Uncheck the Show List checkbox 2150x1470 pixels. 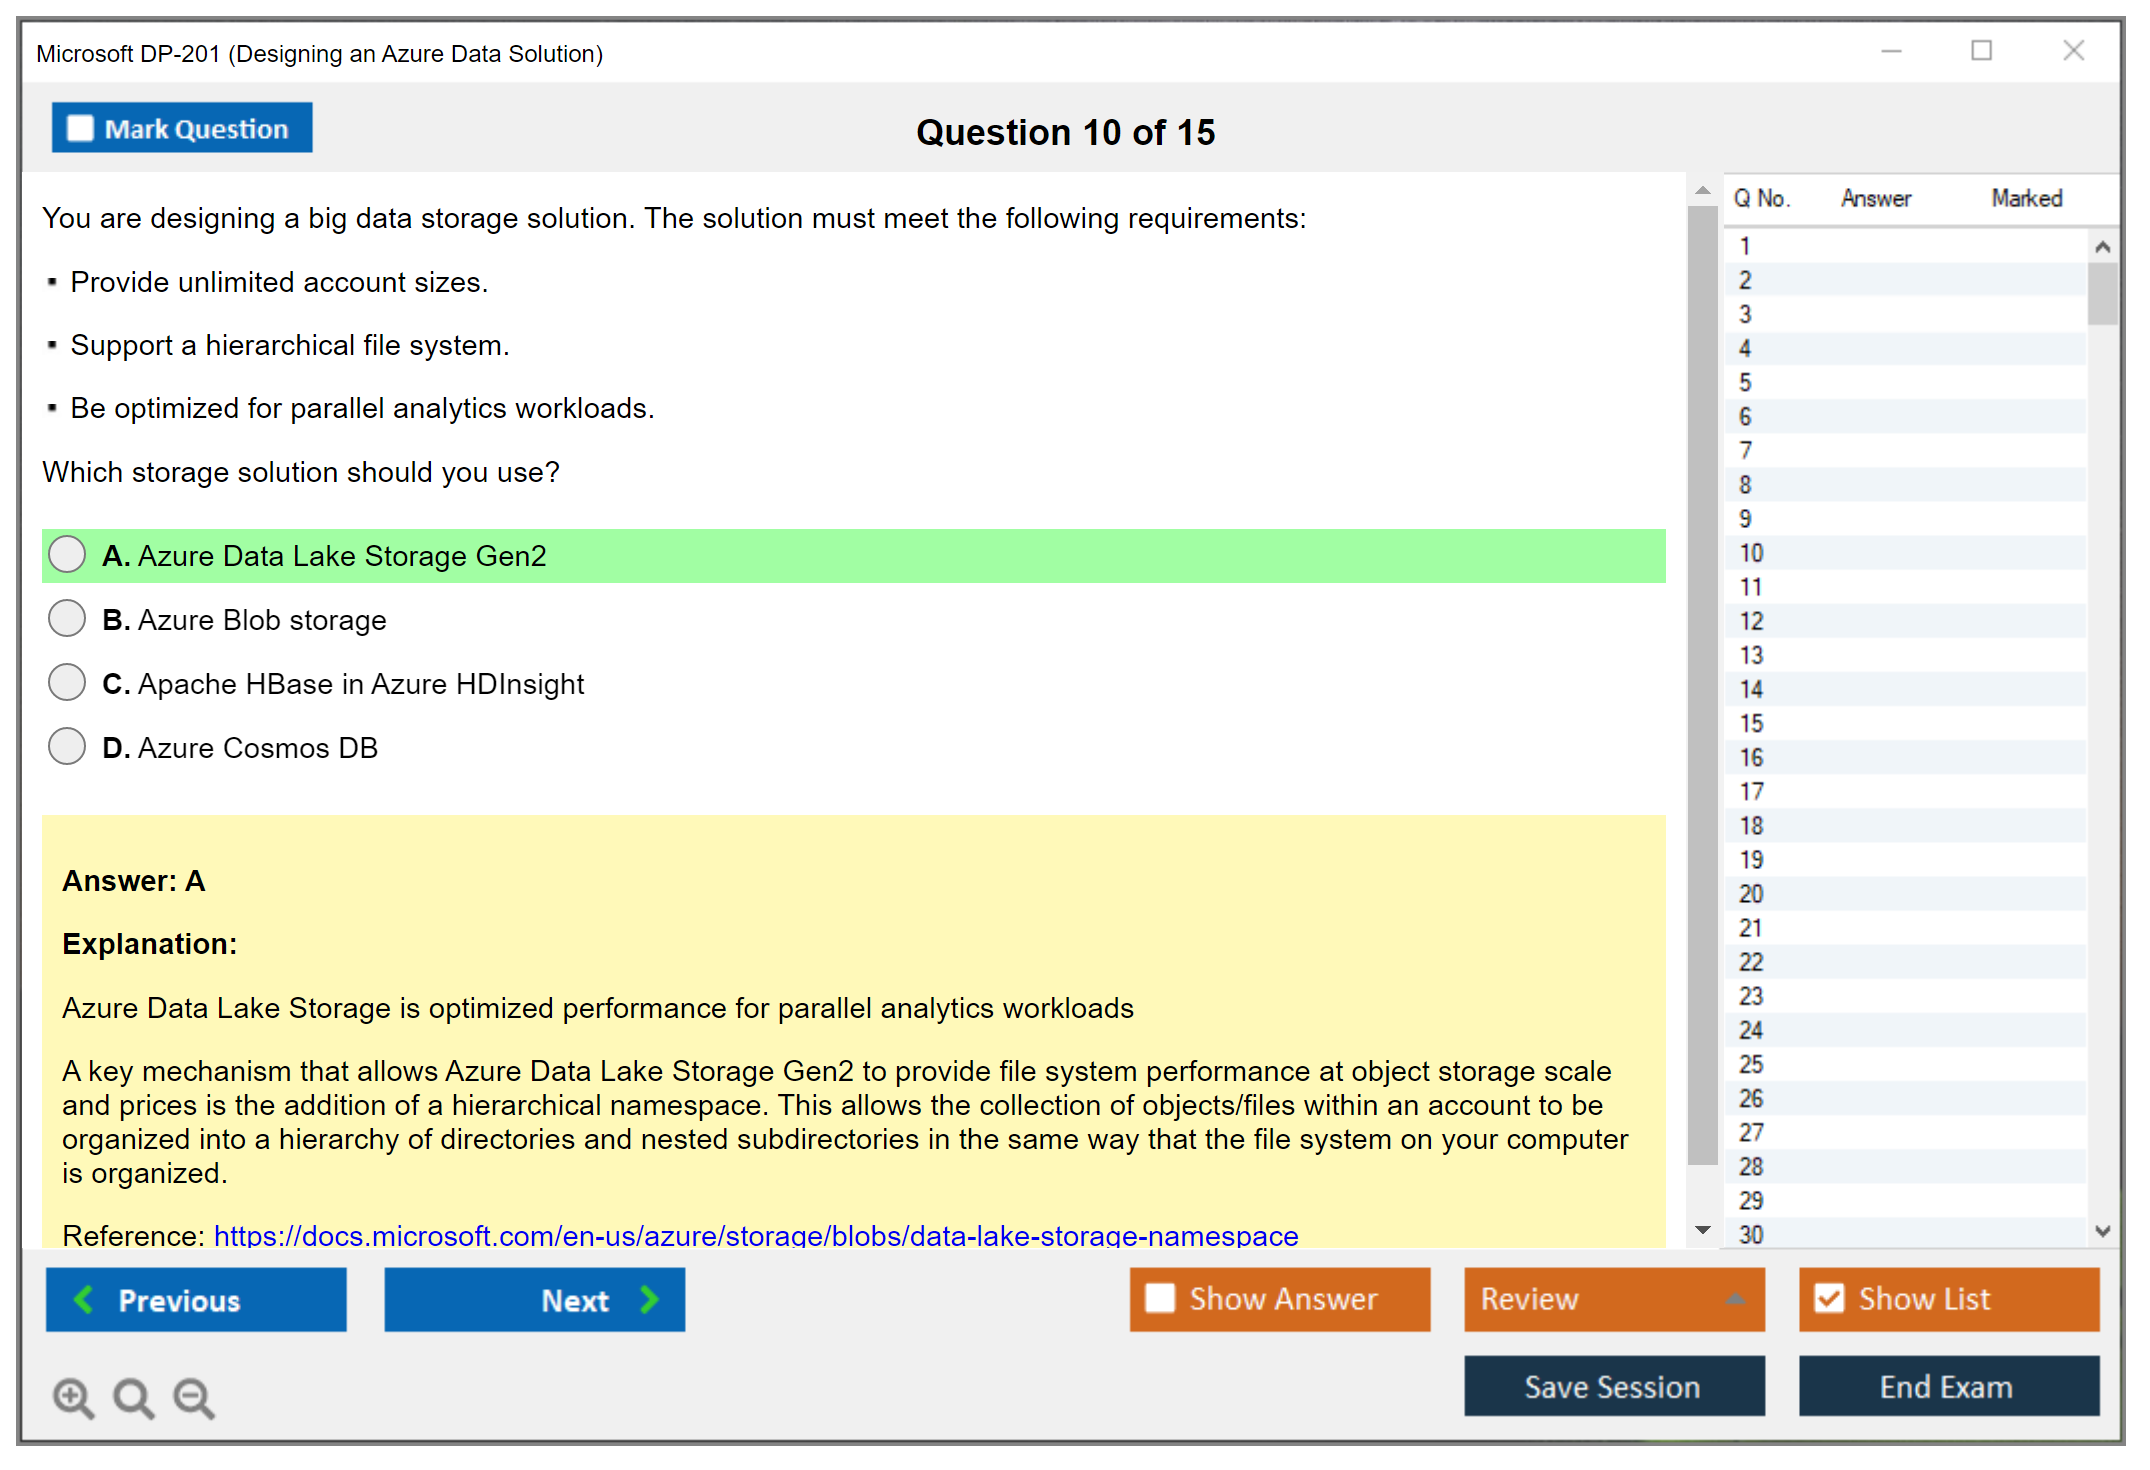pos(1829,1298)
